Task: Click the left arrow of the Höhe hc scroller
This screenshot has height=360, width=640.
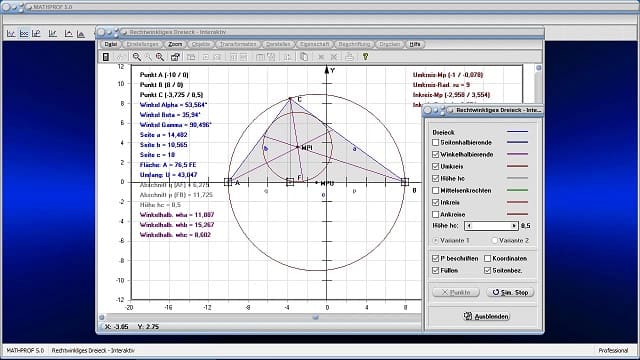Action: click(x=469, y=226)
